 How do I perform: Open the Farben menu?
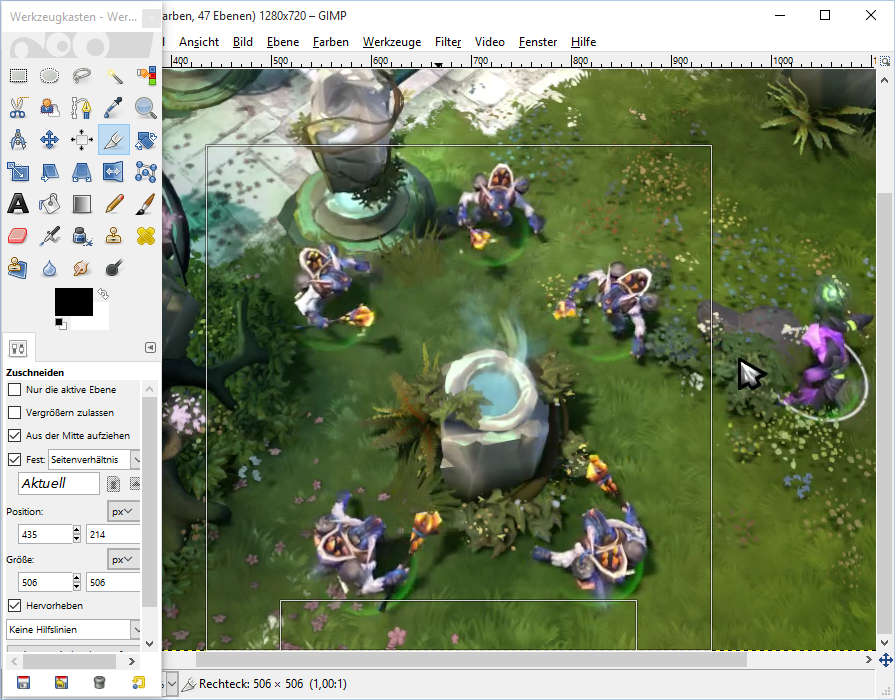click(330, 42)
